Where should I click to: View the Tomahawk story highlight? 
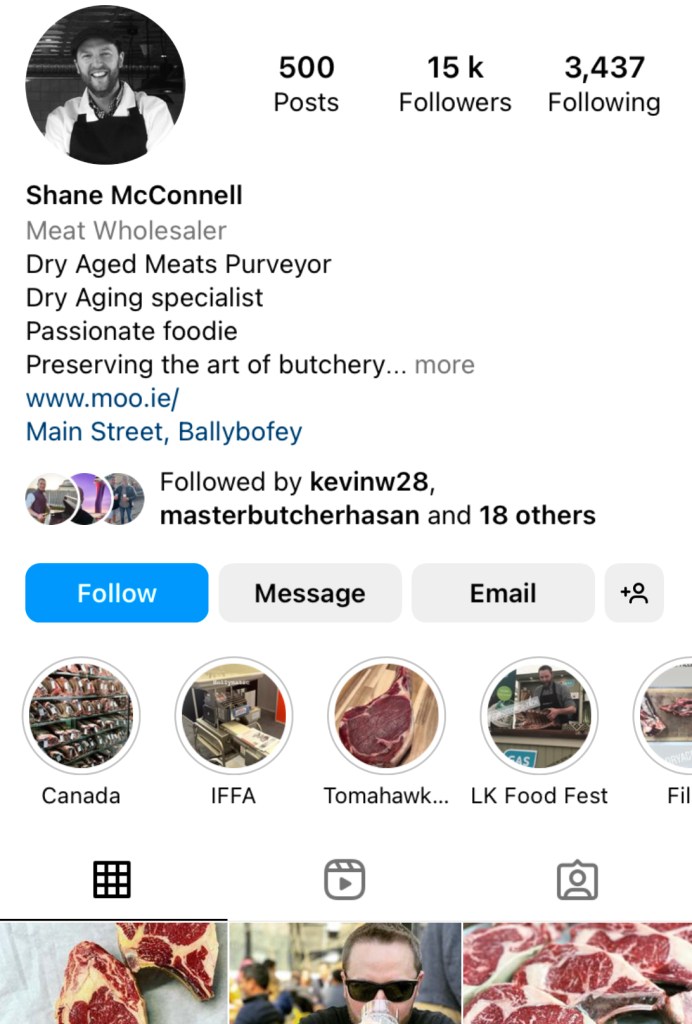[387, 716]
